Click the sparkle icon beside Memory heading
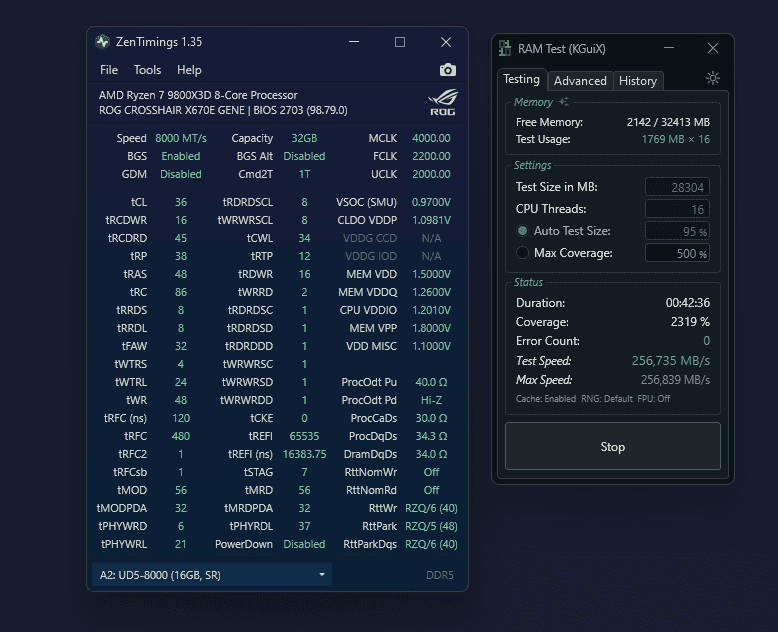Screen dimensions: 778x632 point(564,102)
